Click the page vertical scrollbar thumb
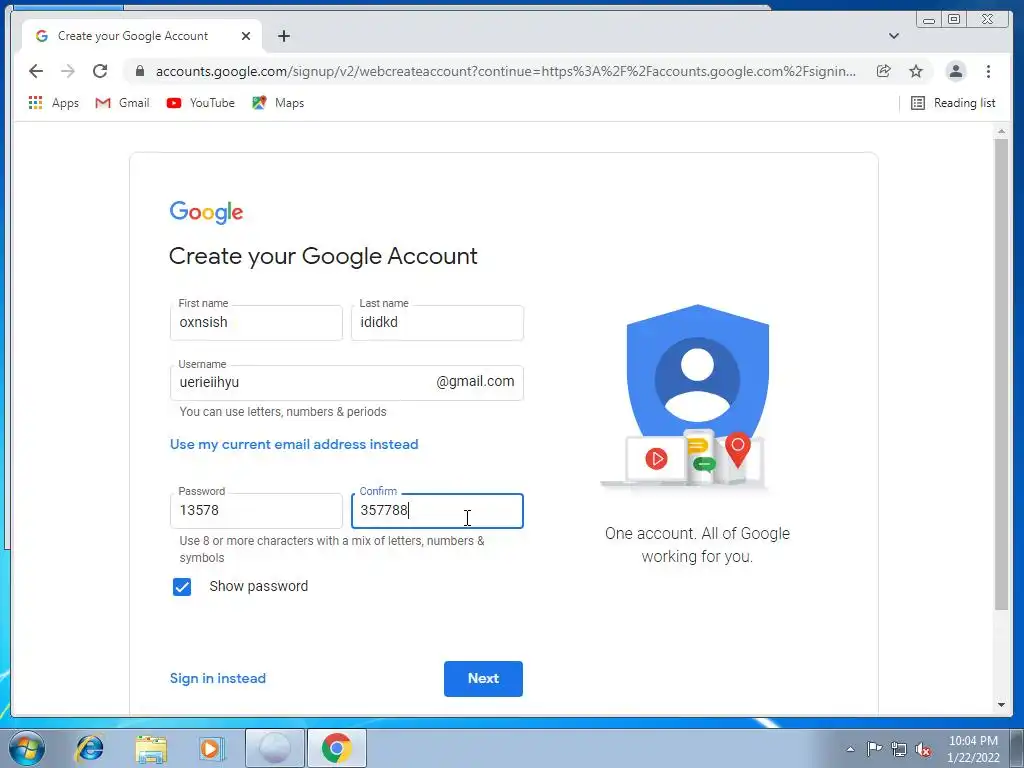 tap(1001, 374)
